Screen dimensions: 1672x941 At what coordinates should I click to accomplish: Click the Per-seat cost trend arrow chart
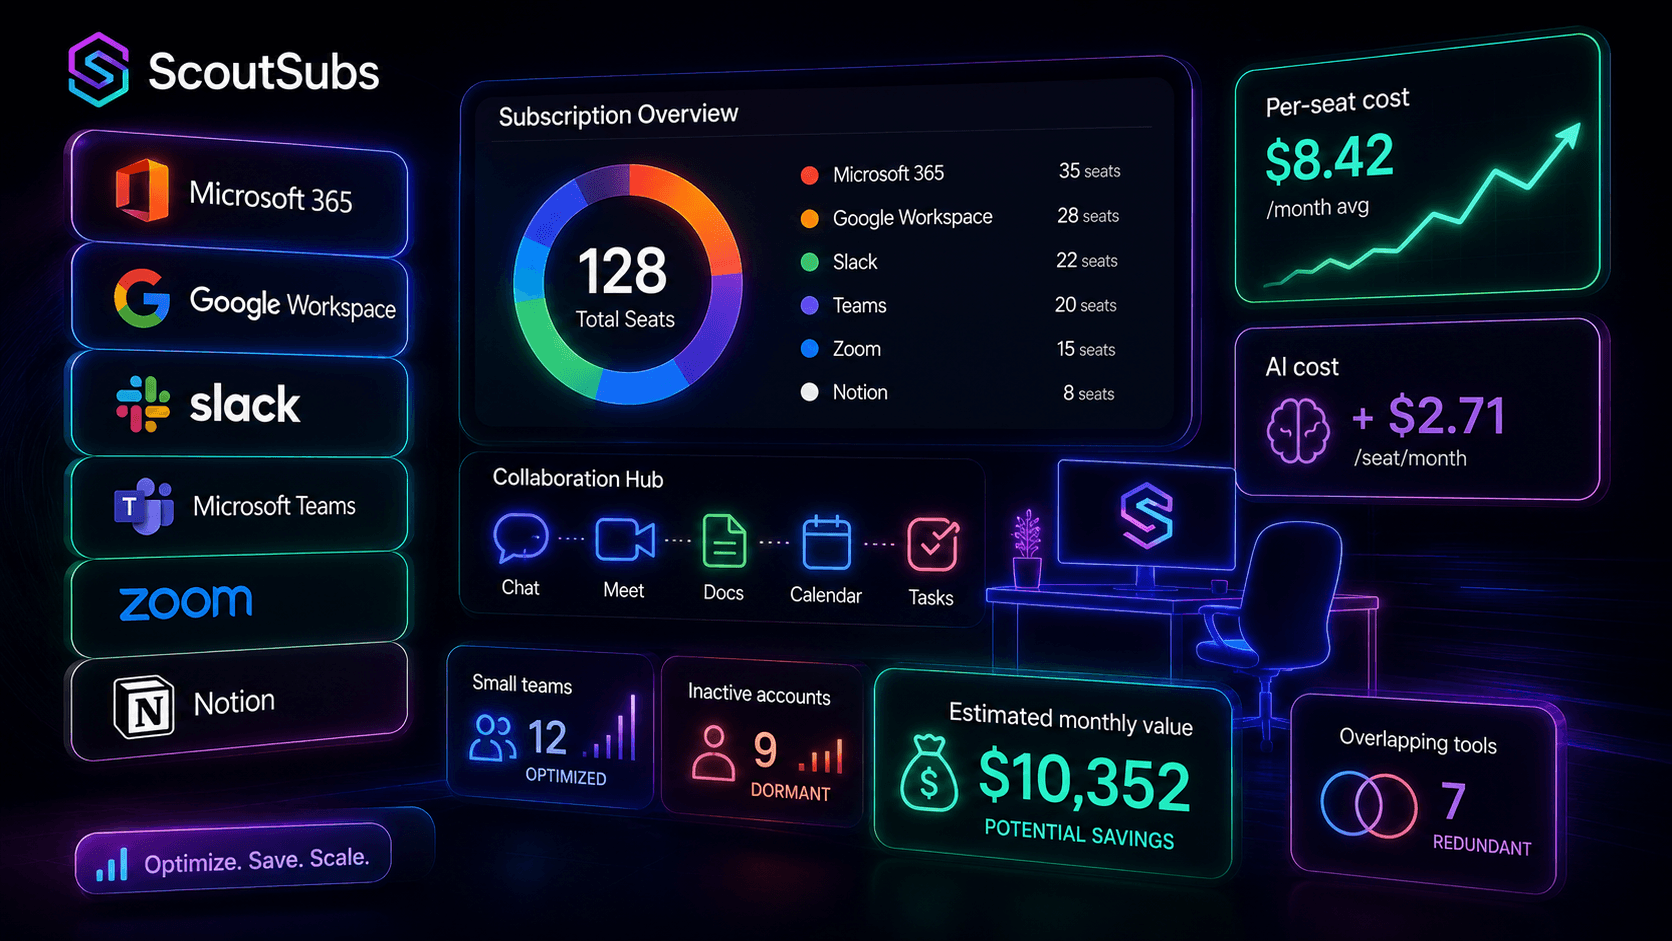(1424, 205)
